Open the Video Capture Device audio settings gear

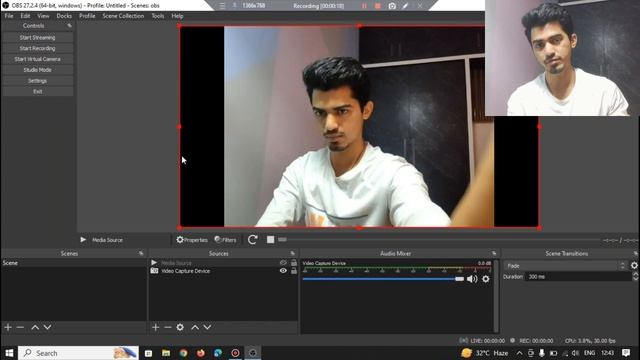tap(486, 279)
